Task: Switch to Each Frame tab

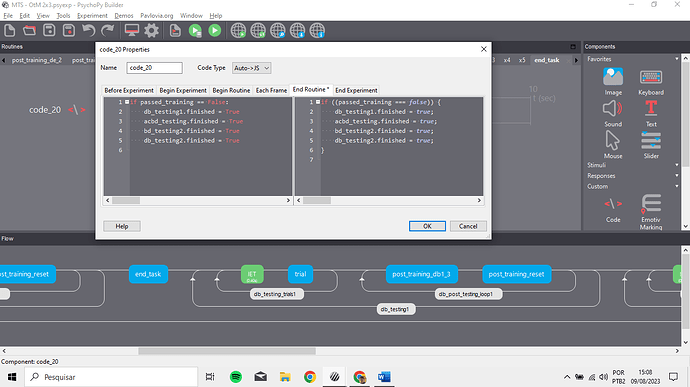Action: [x=271, y=90]
